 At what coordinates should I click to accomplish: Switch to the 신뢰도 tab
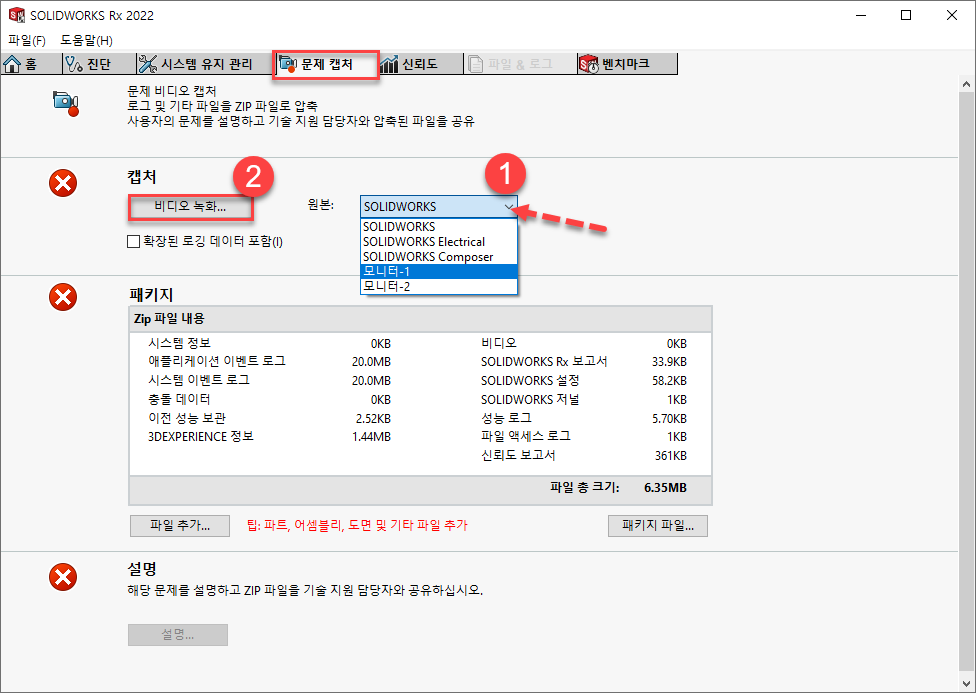coord(421,64)
